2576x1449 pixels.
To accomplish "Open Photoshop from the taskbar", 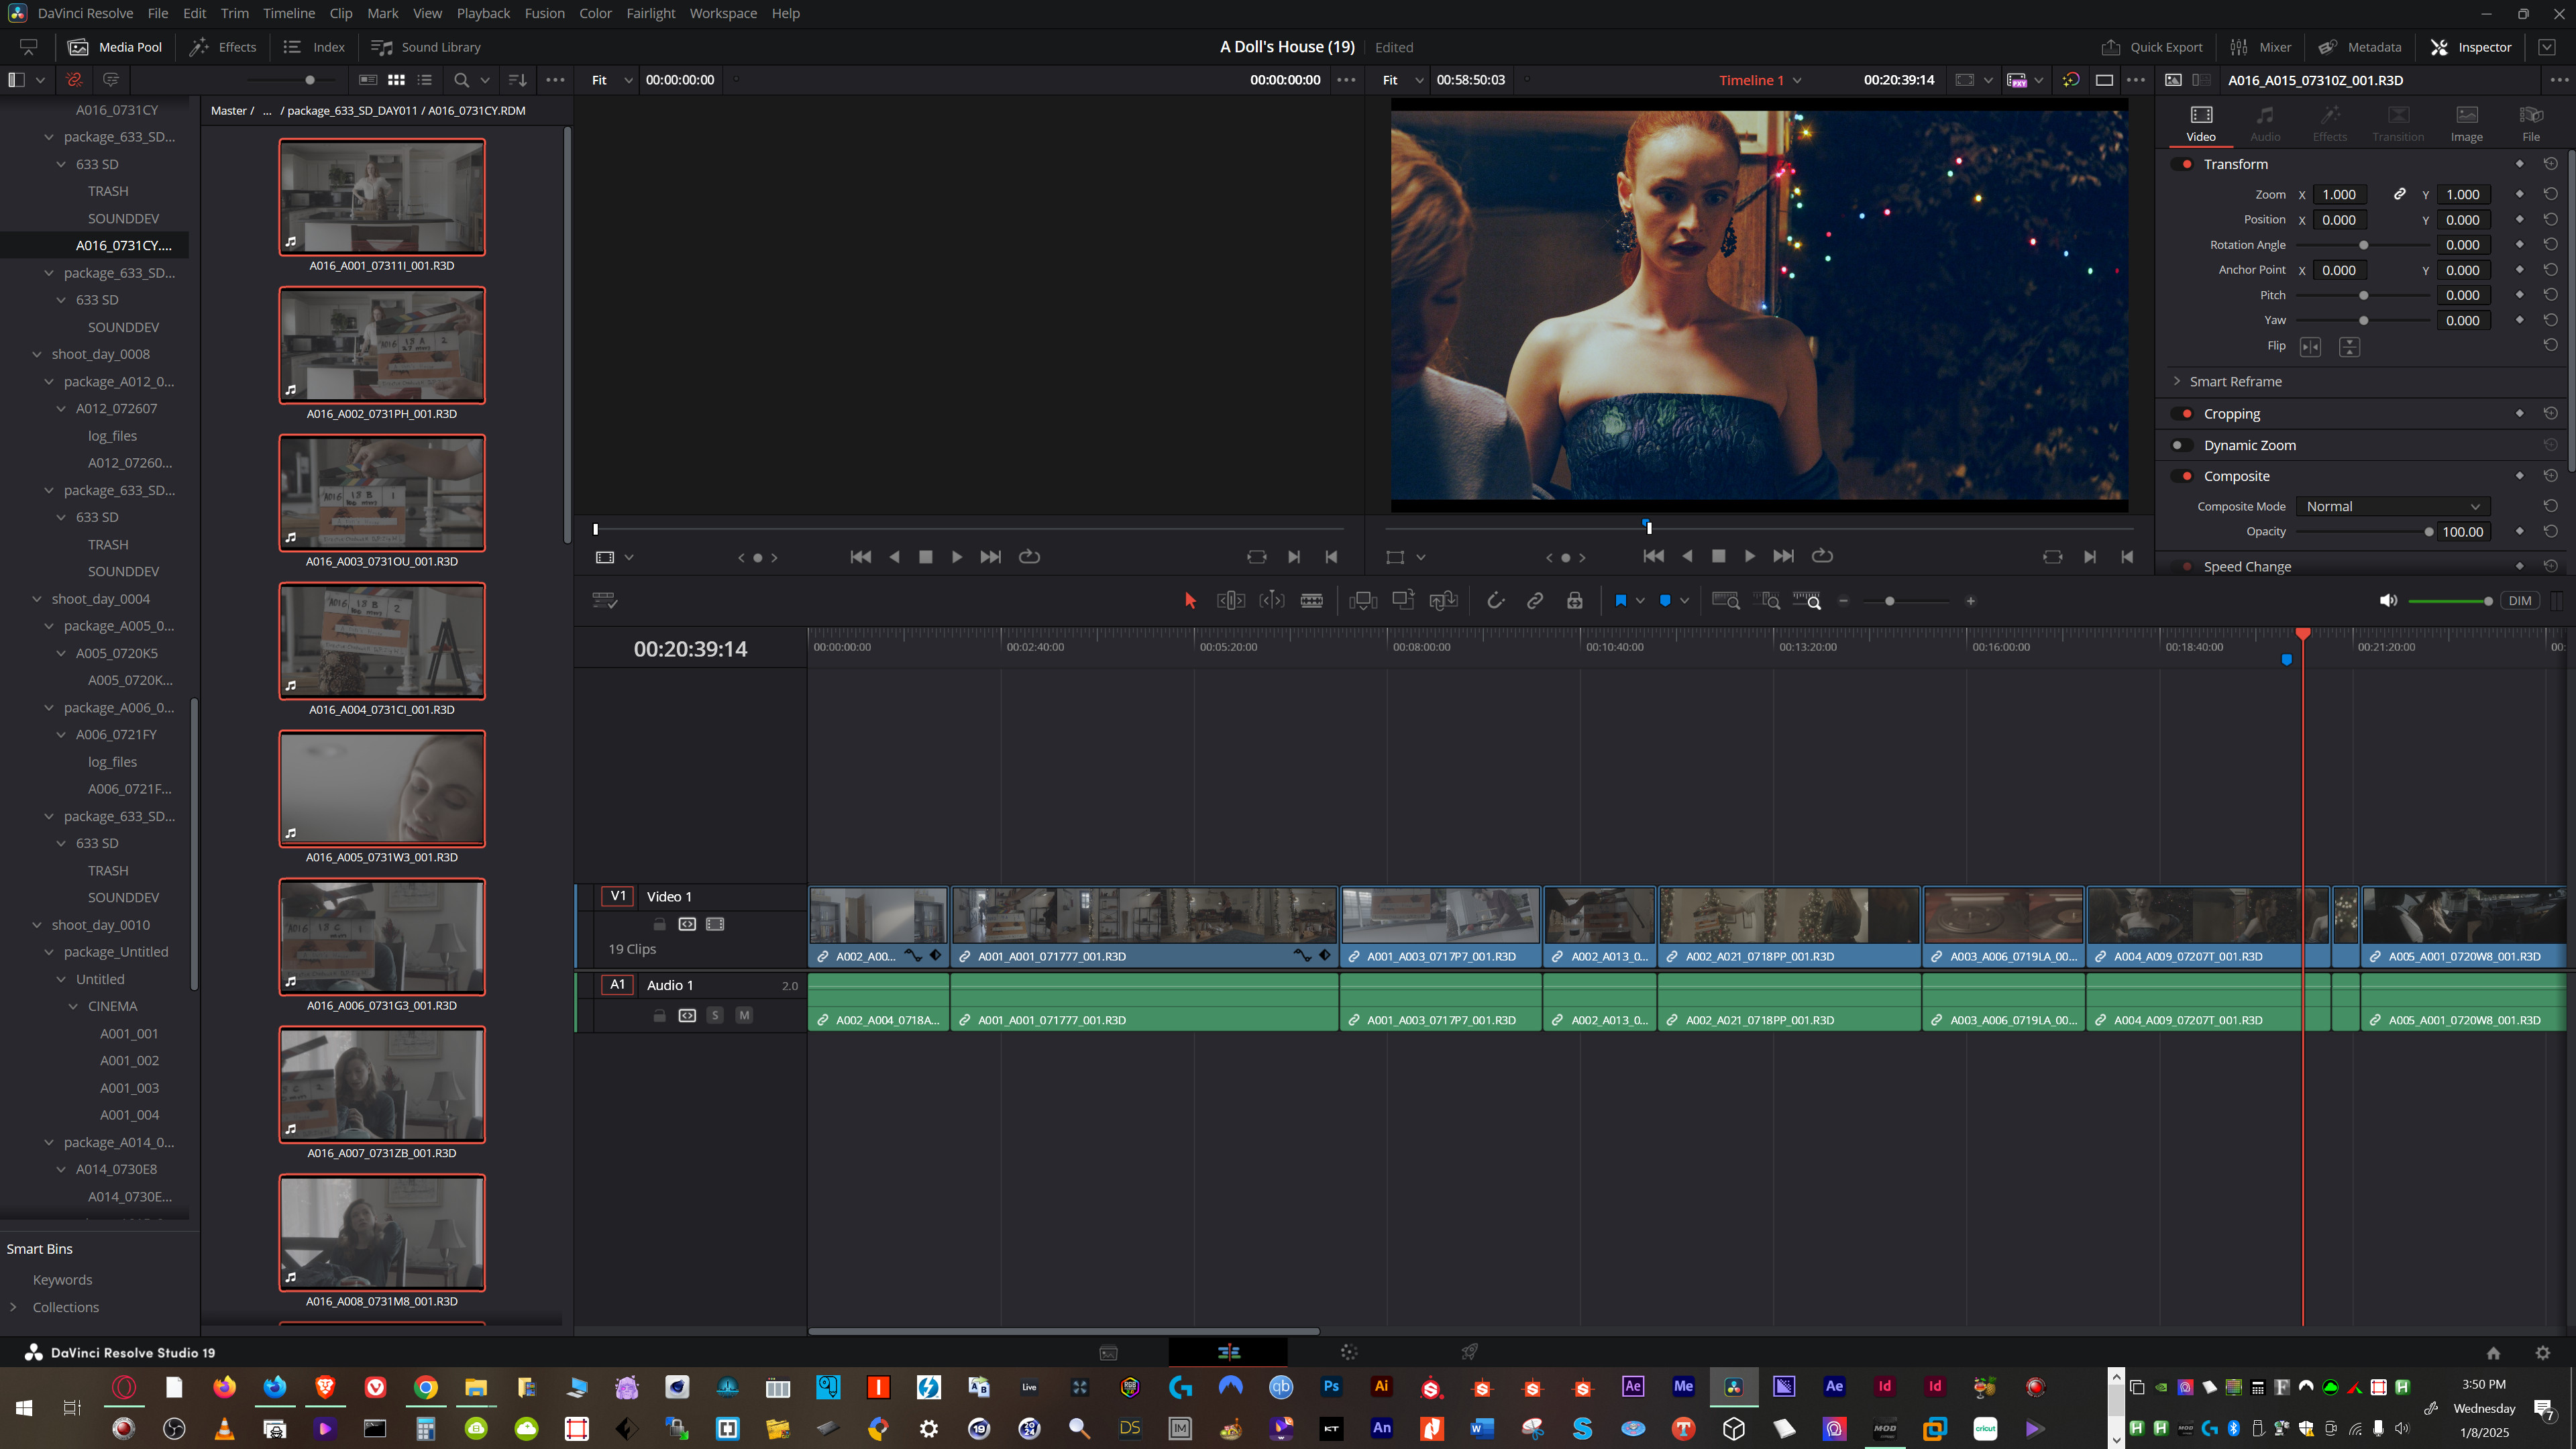I will coord(1331,1386).
